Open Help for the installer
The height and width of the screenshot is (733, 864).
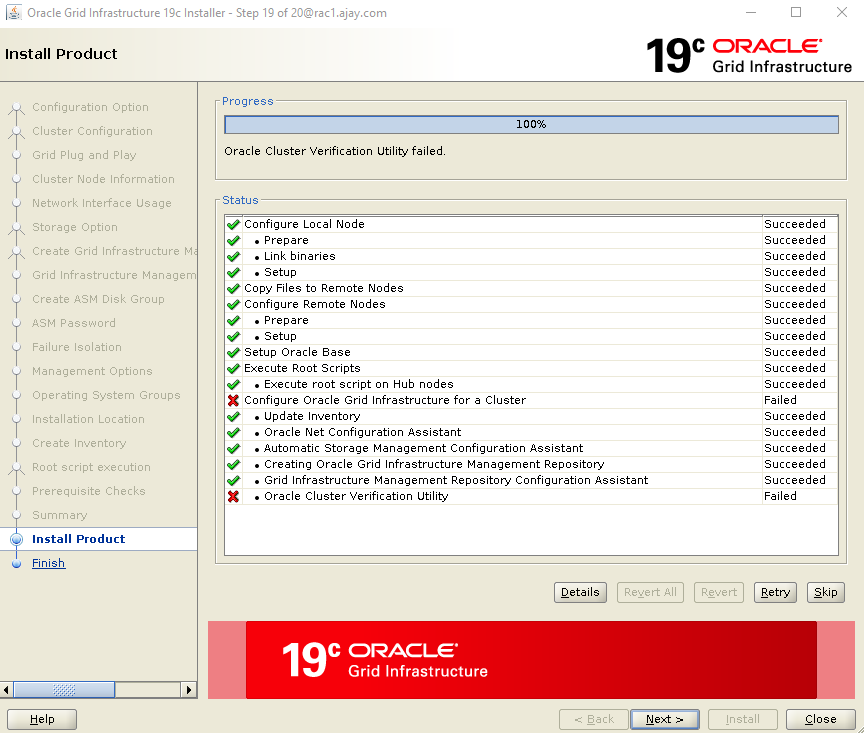(x=42, y=719)
